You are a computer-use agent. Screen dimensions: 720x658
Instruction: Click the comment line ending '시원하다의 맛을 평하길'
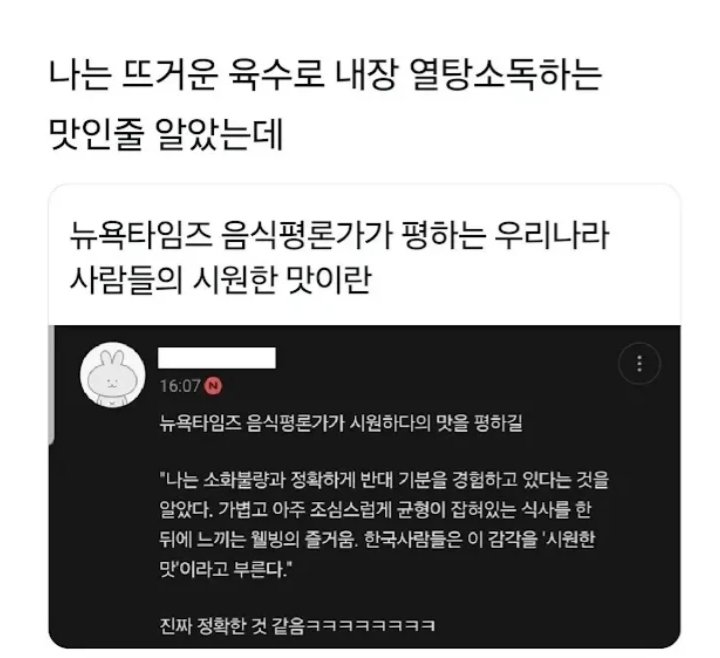pos(341,423)
